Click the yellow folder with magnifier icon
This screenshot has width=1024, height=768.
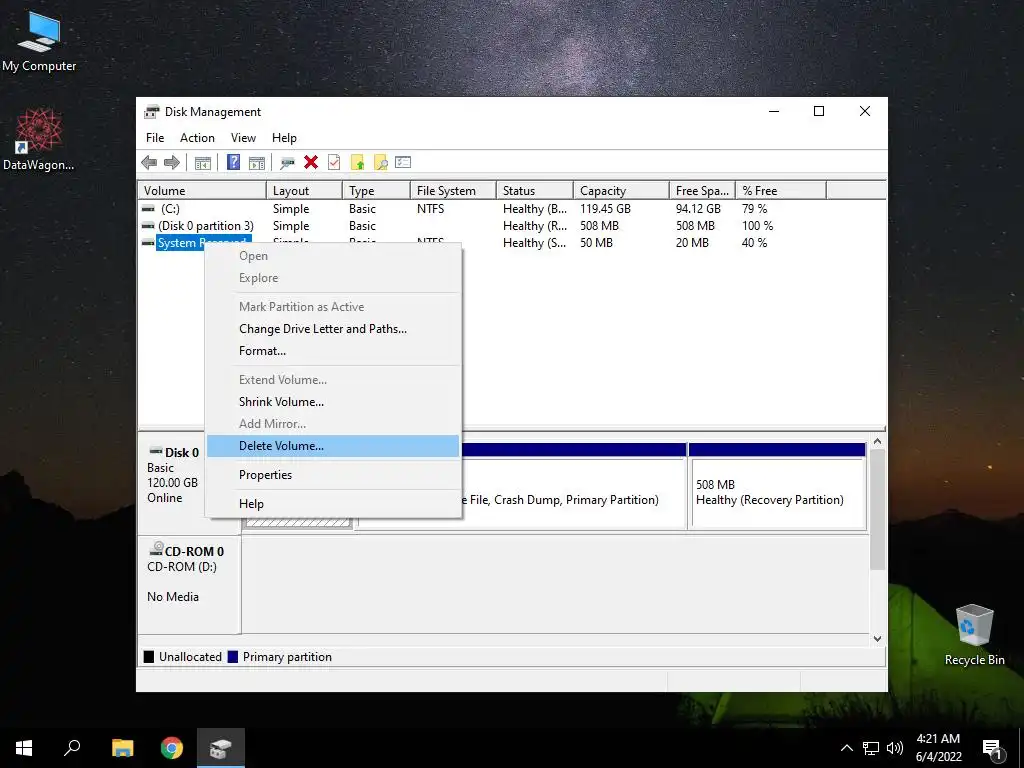pos(380,162)
